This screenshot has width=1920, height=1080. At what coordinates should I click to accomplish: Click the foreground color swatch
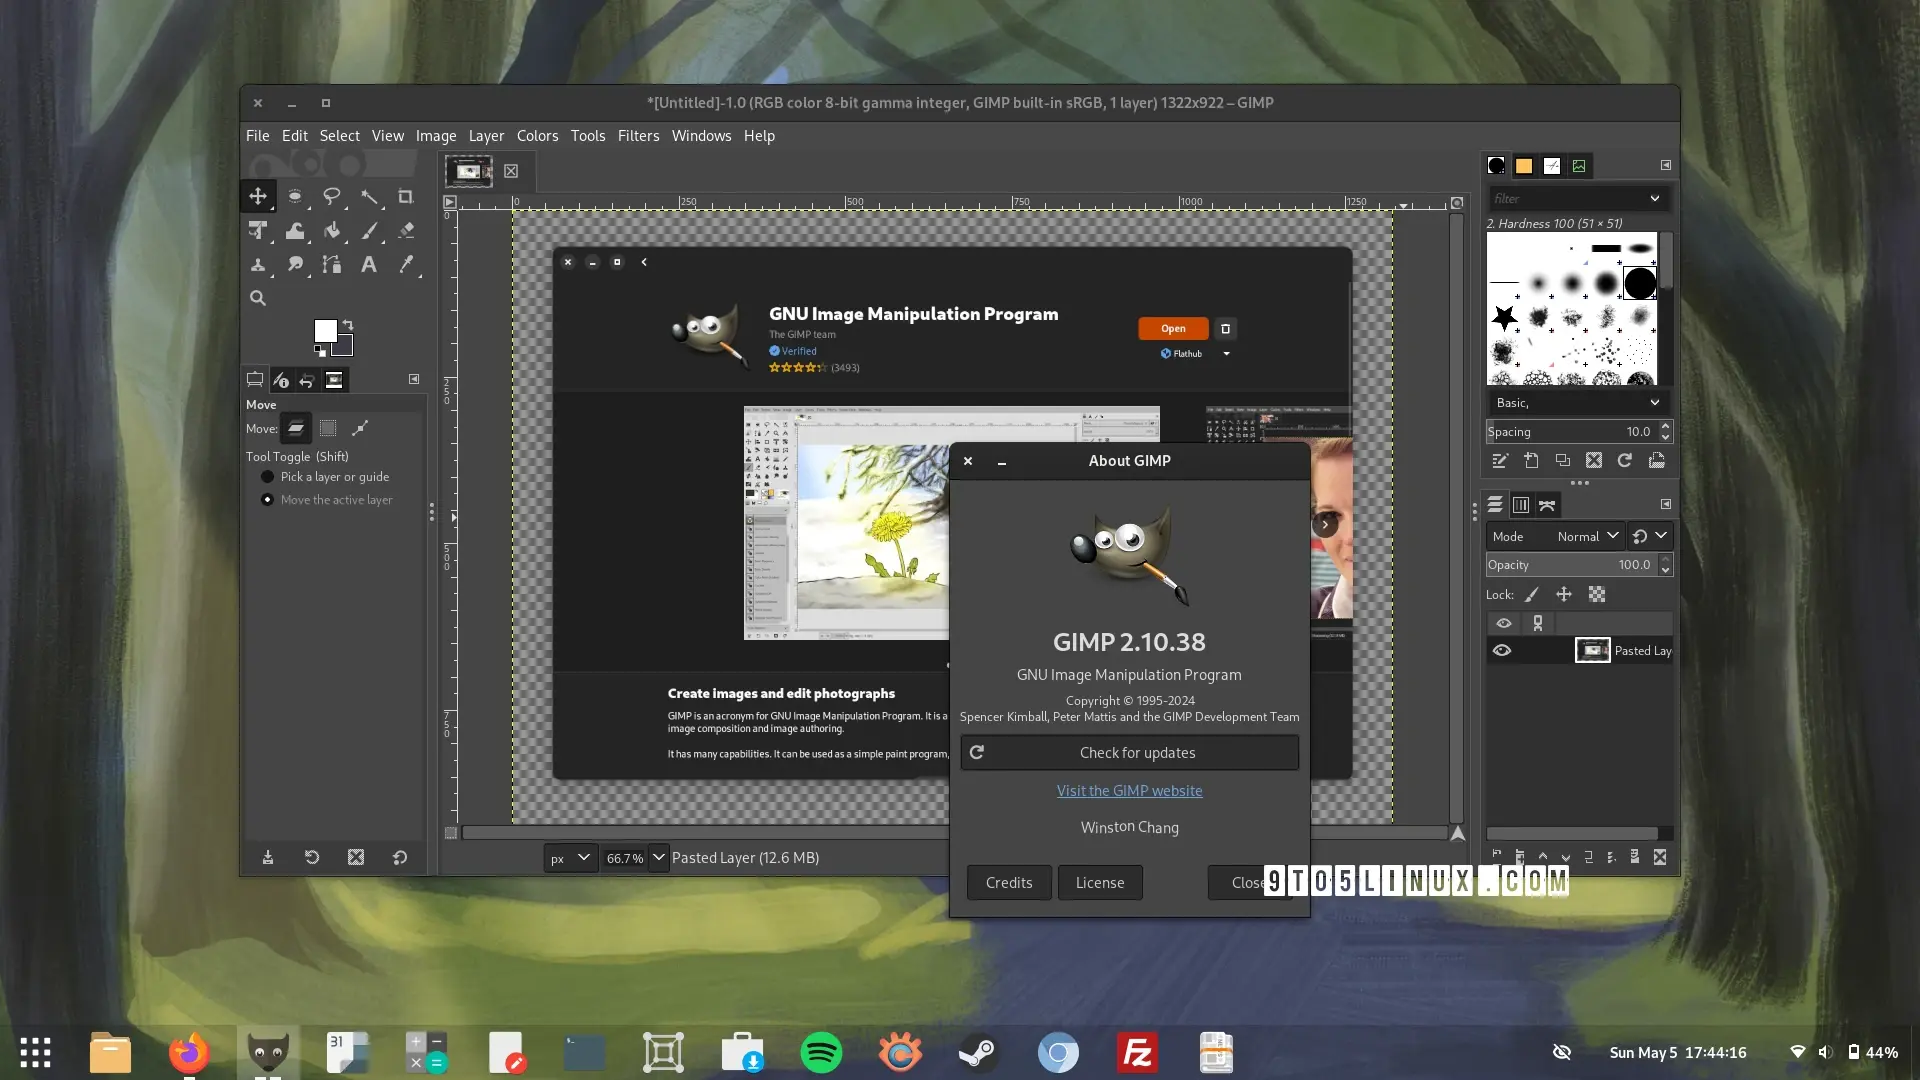(x=325, y=330)
